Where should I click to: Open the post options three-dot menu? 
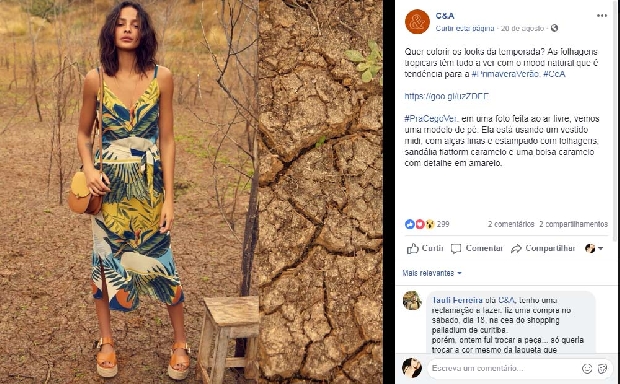(x=602, y=16)
